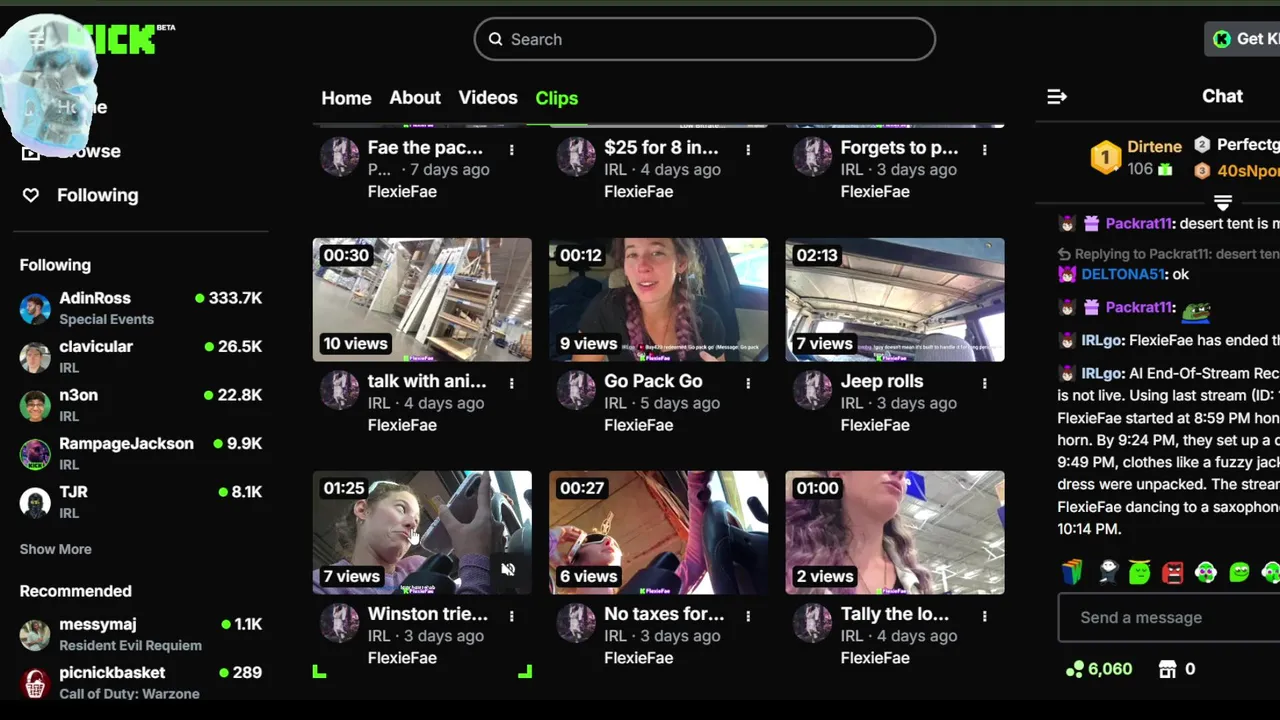Pick the red angry face emote
Image resolution: width=1280 pixels, height=720 pixels.
[1173, 572]
